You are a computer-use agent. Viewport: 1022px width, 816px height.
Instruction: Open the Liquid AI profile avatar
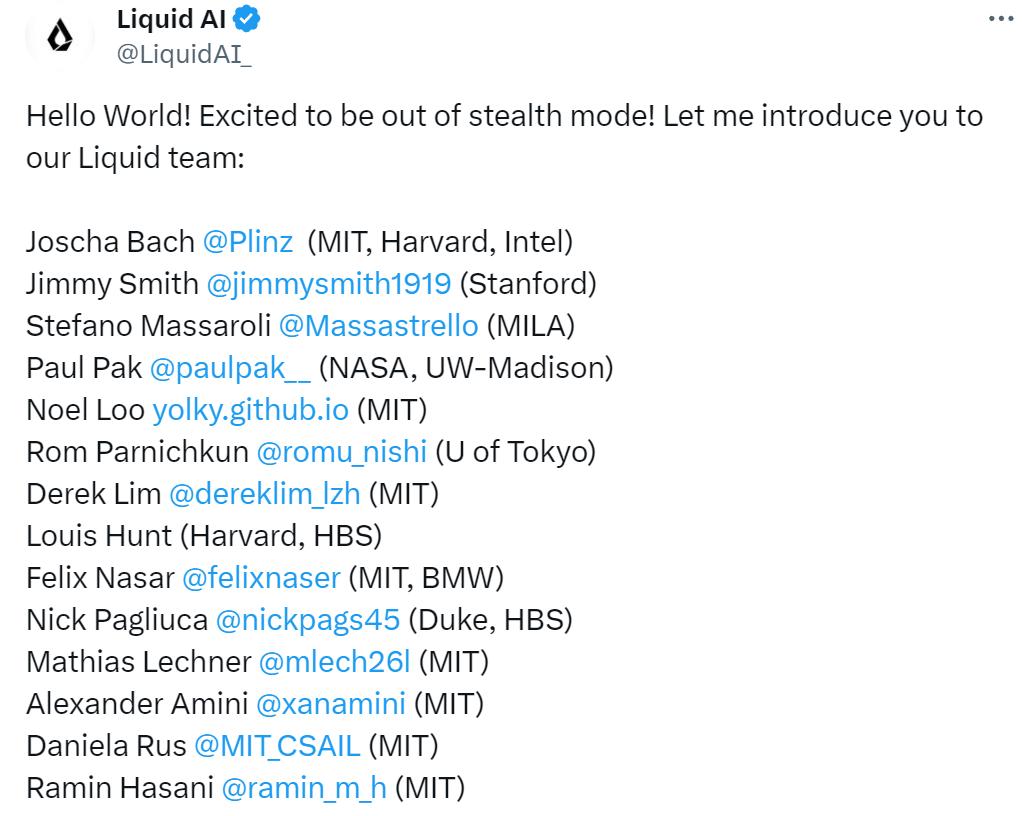pyautogui.click(x=60, y=36)
